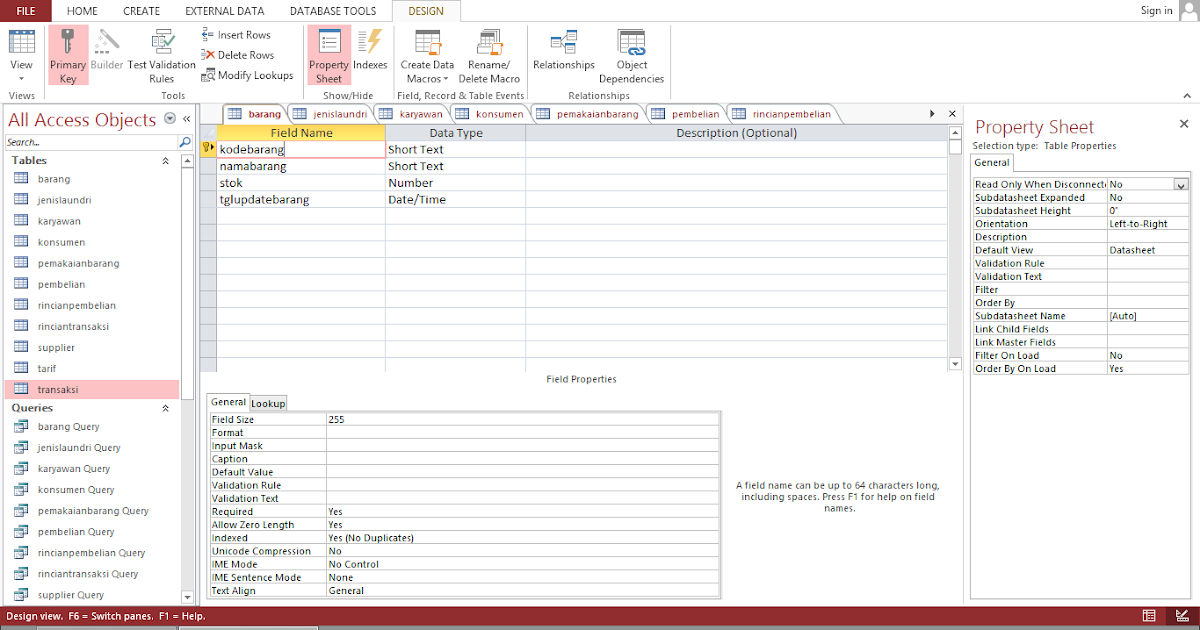The image size is (1200, 630).
Task: Switch to the HOME ribbon tab
Action: pos(82,11)
